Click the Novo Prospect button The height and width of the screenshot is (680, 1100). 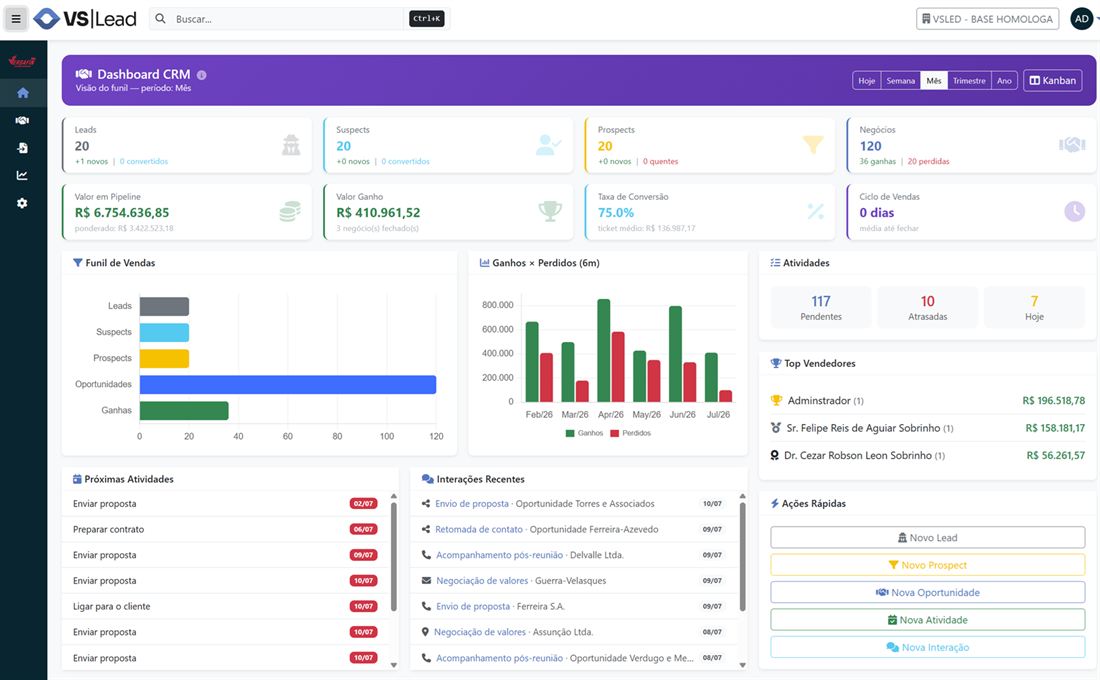(927, 565)
